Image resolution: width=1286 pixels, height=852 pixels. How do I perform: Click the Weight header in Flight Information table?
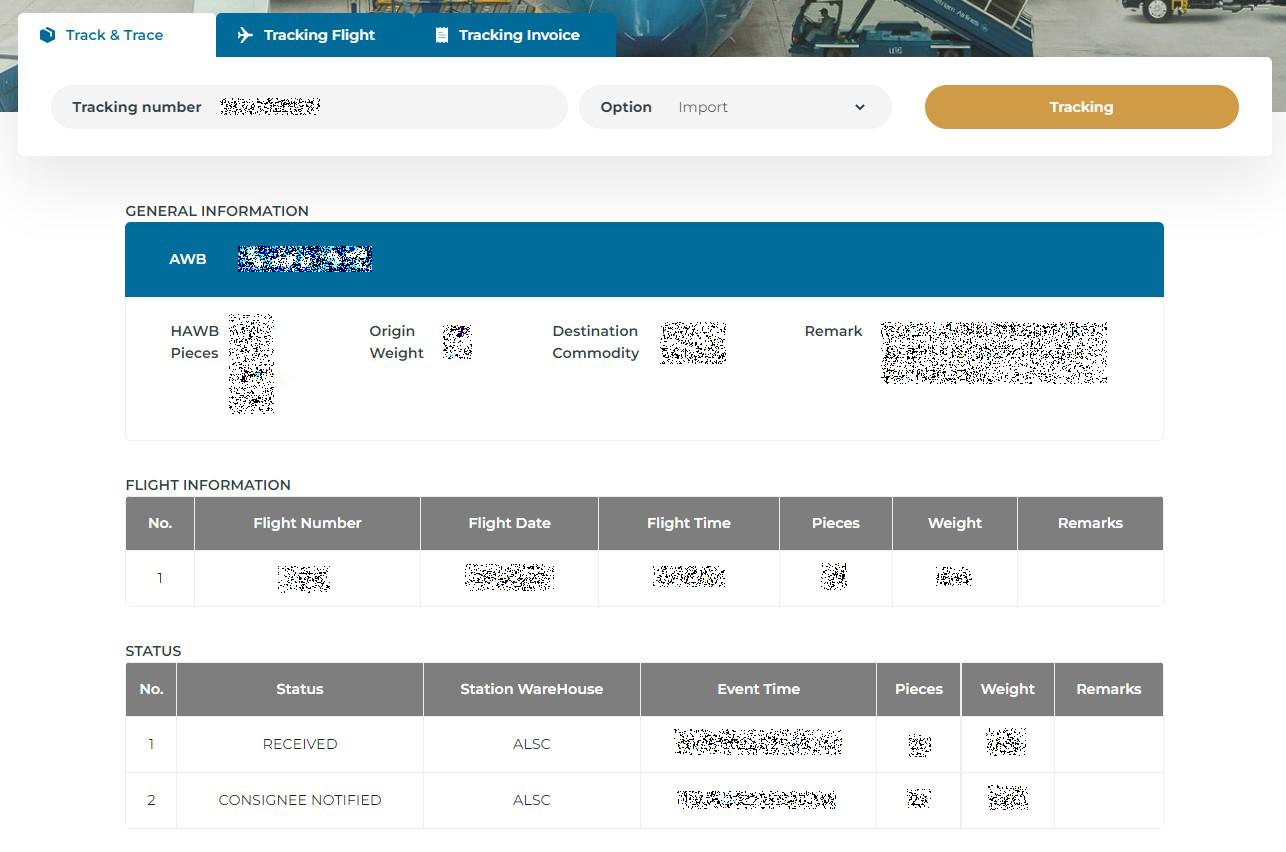pos(954,523)
